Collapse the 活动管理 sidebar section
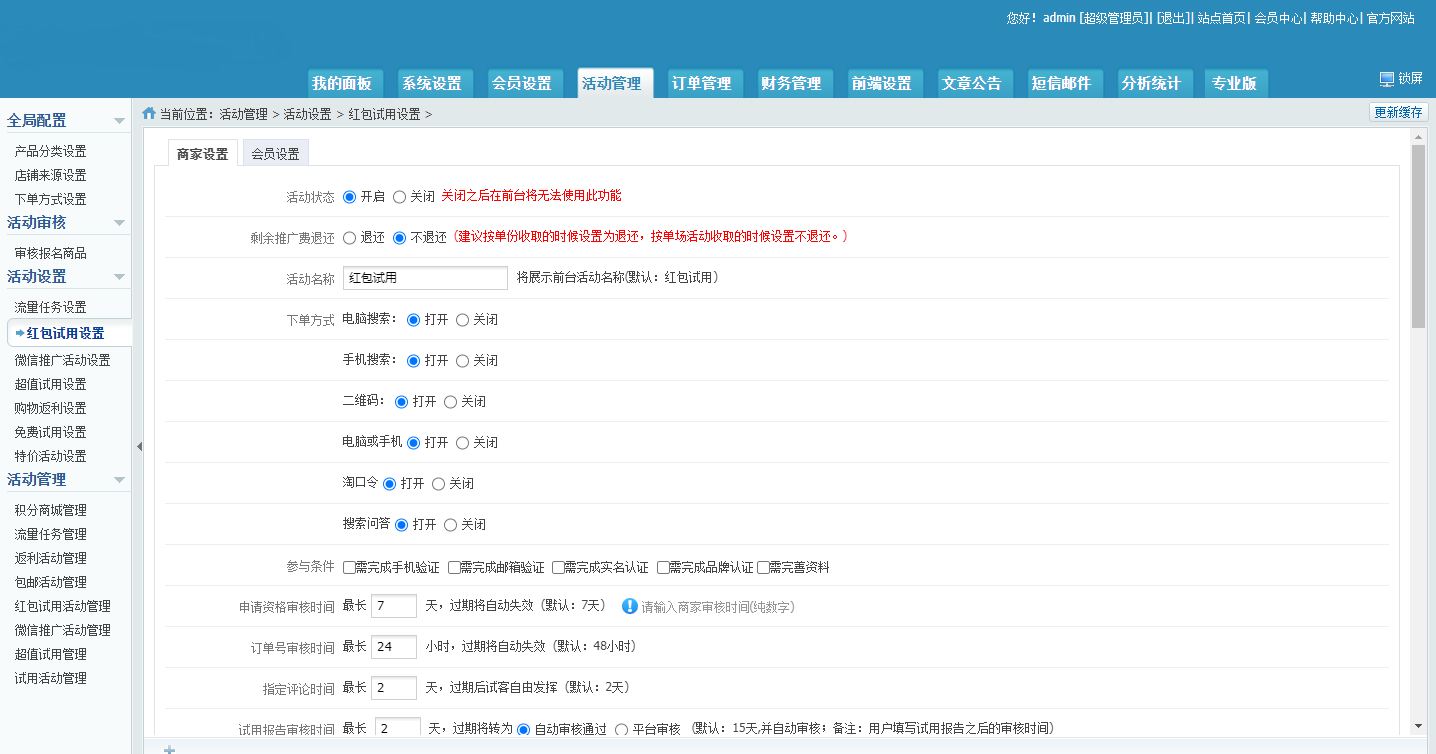 [x=119, y=480]
